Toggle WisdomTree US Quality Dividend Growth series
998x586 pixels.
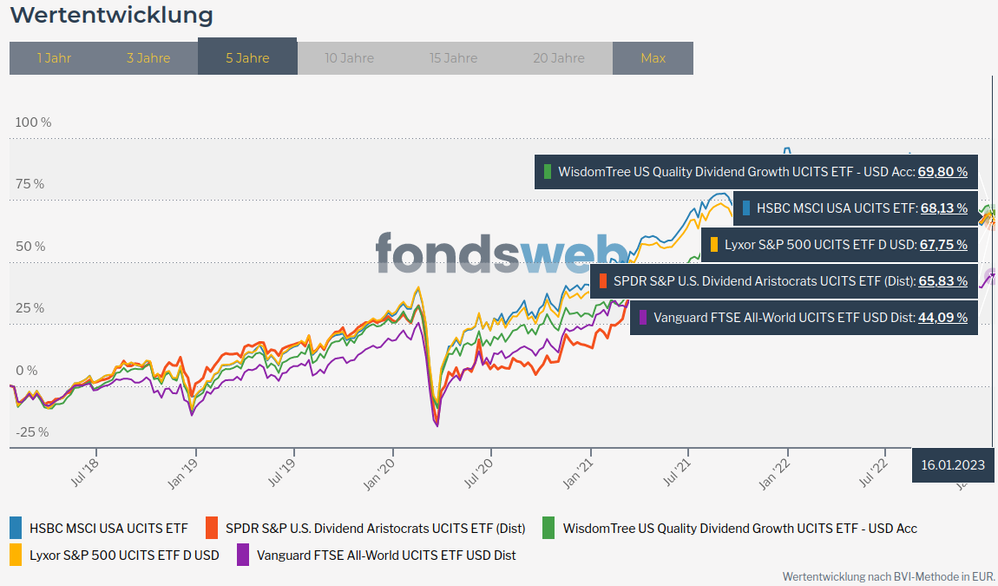click(x=740, y=528)
